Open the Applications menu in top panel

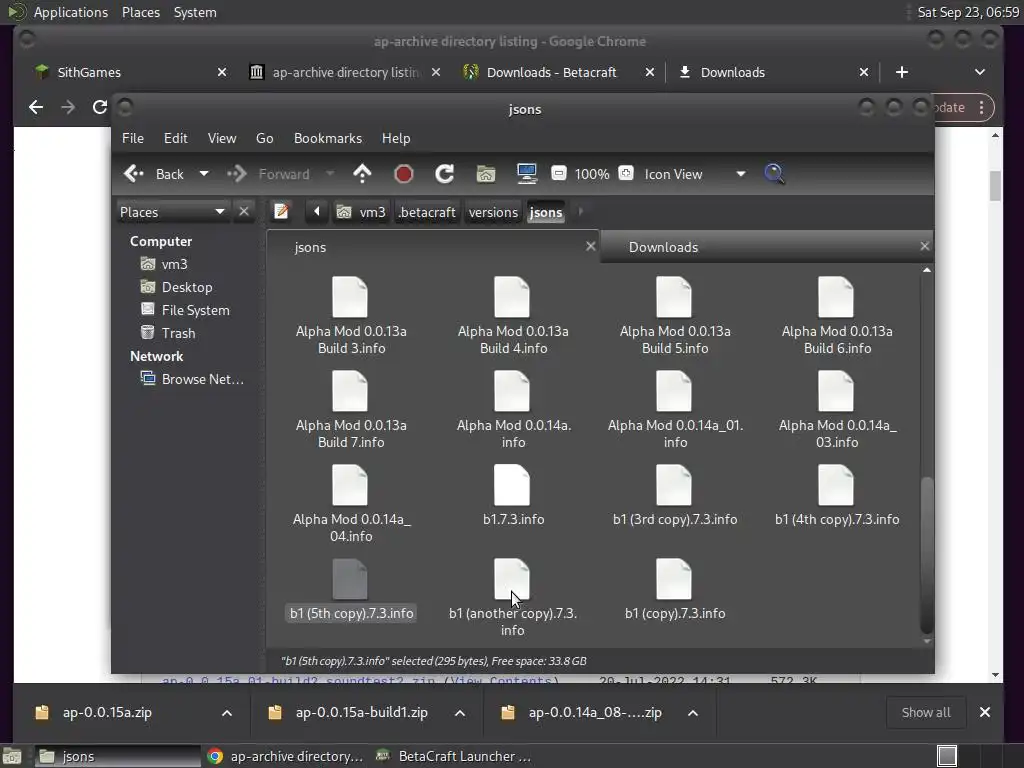tap(71, 12)
